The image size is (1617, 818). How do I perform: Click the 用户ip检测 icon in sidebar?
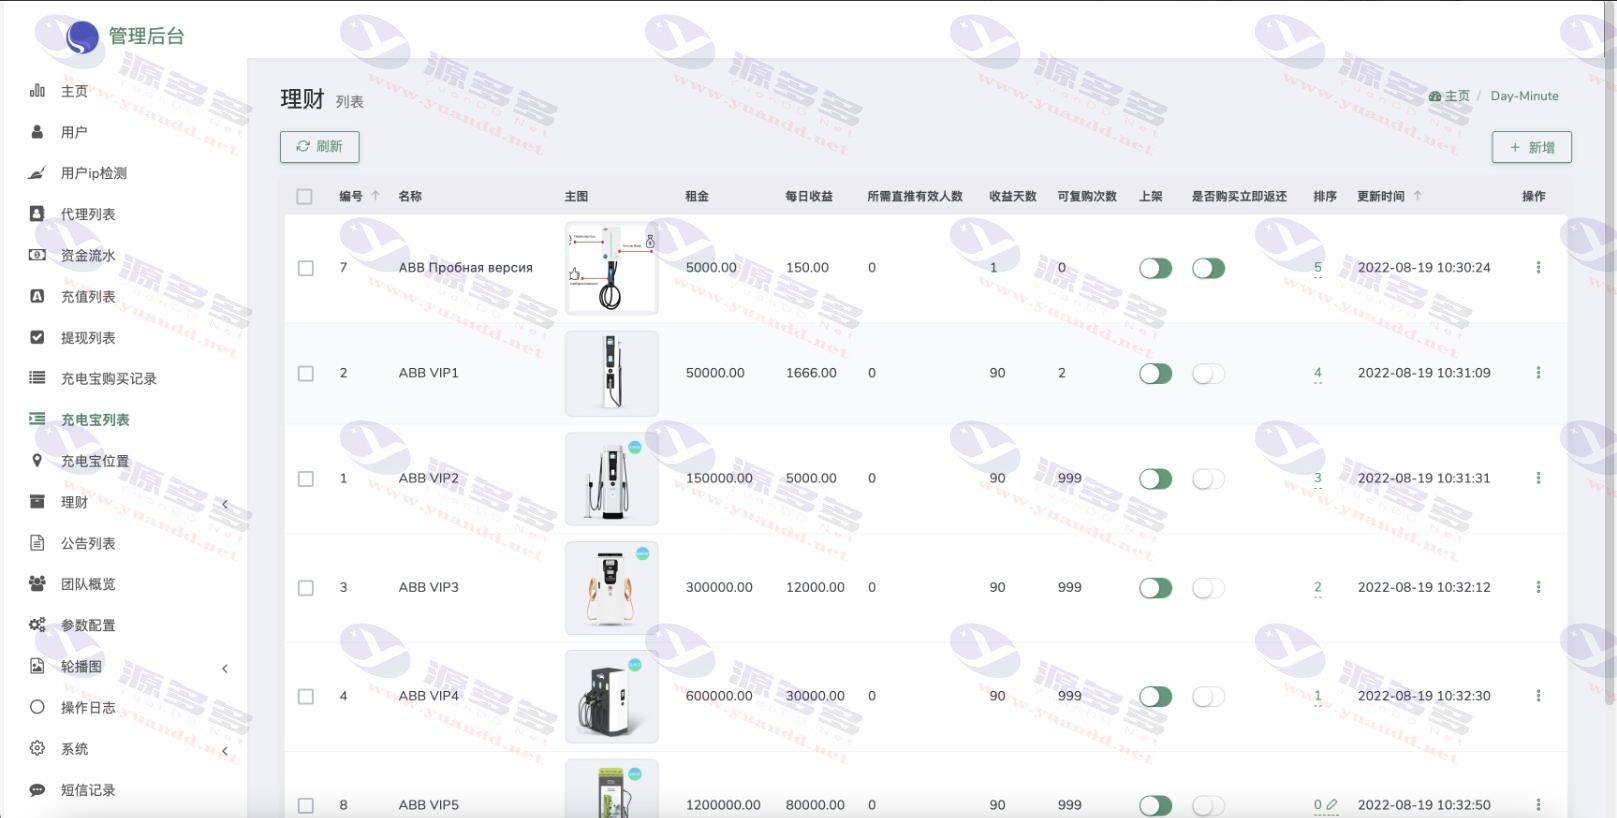[37, 173]
